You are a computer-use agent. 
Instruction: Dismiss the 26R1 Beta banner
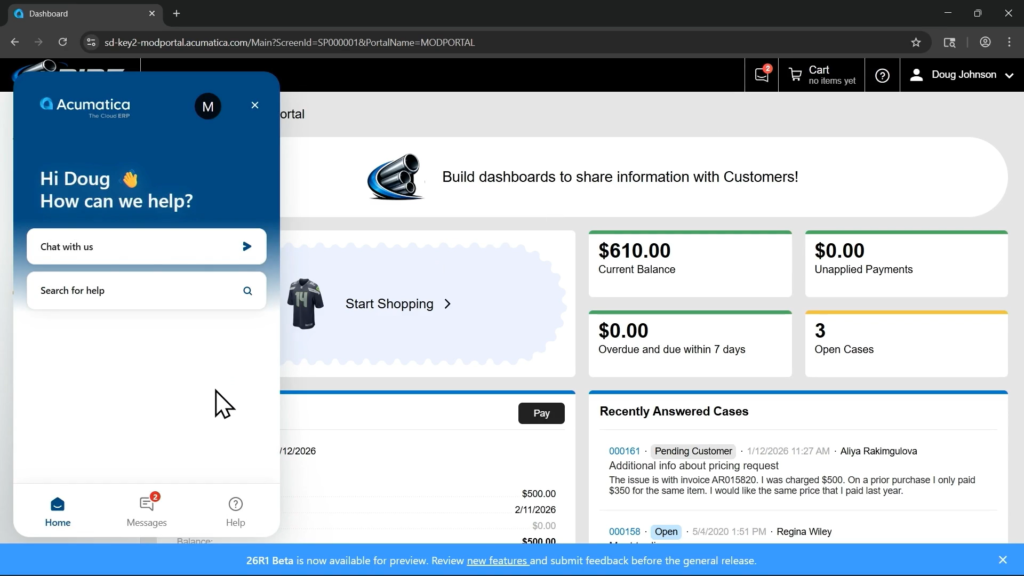[1003, 560]
